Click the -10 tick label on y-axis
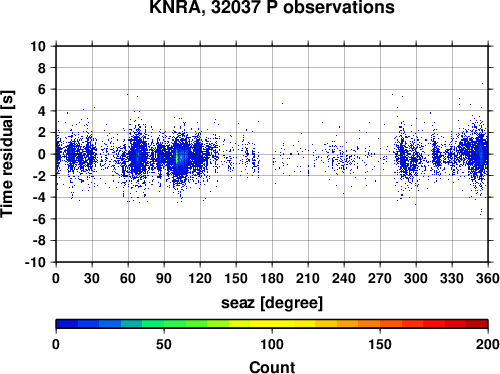Viewport: 500px width, 374px height. click(35, 262)
